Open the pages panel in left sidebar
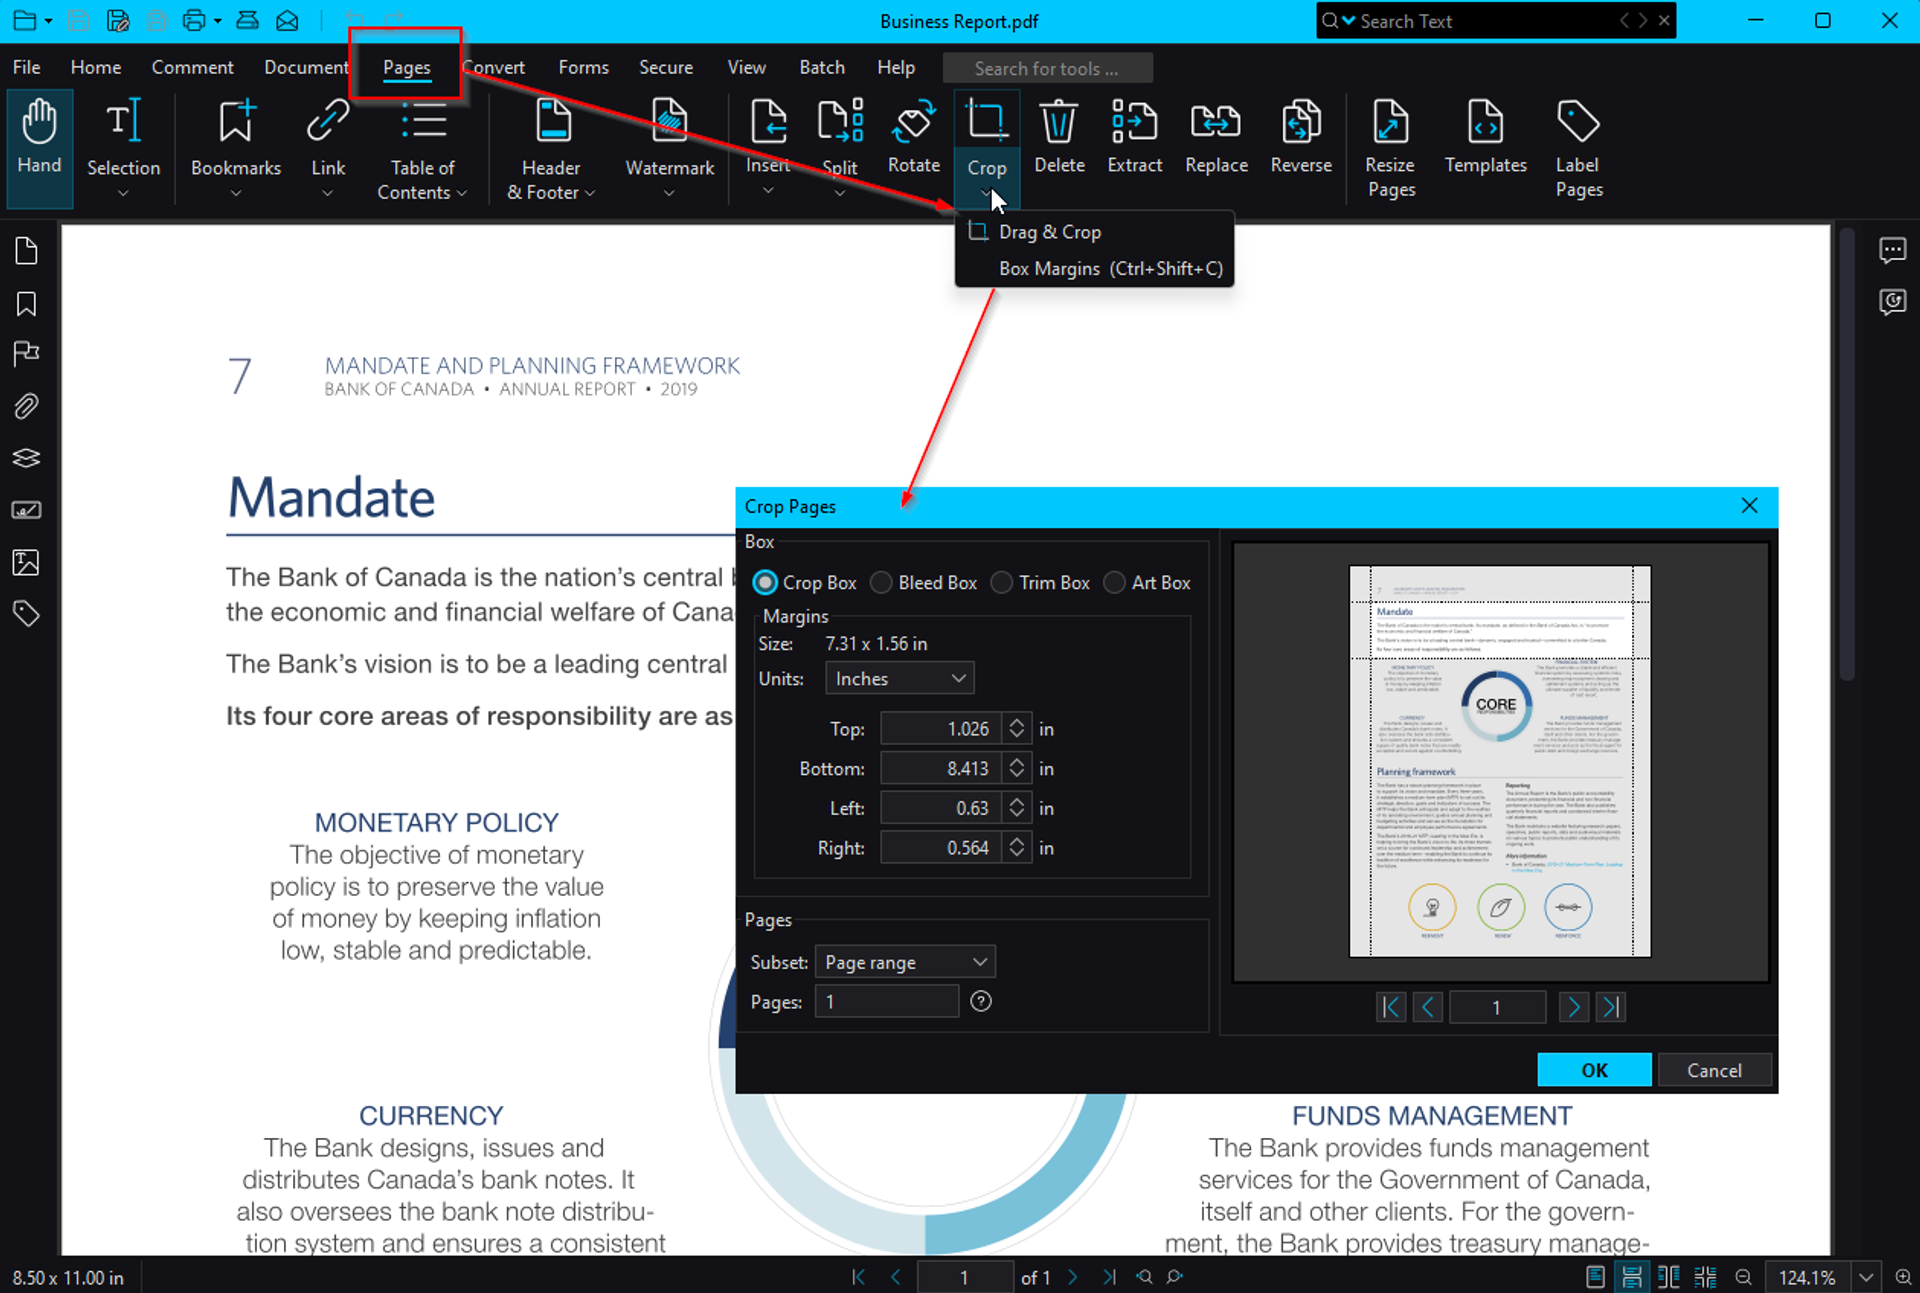 click(x=26, y=251)
